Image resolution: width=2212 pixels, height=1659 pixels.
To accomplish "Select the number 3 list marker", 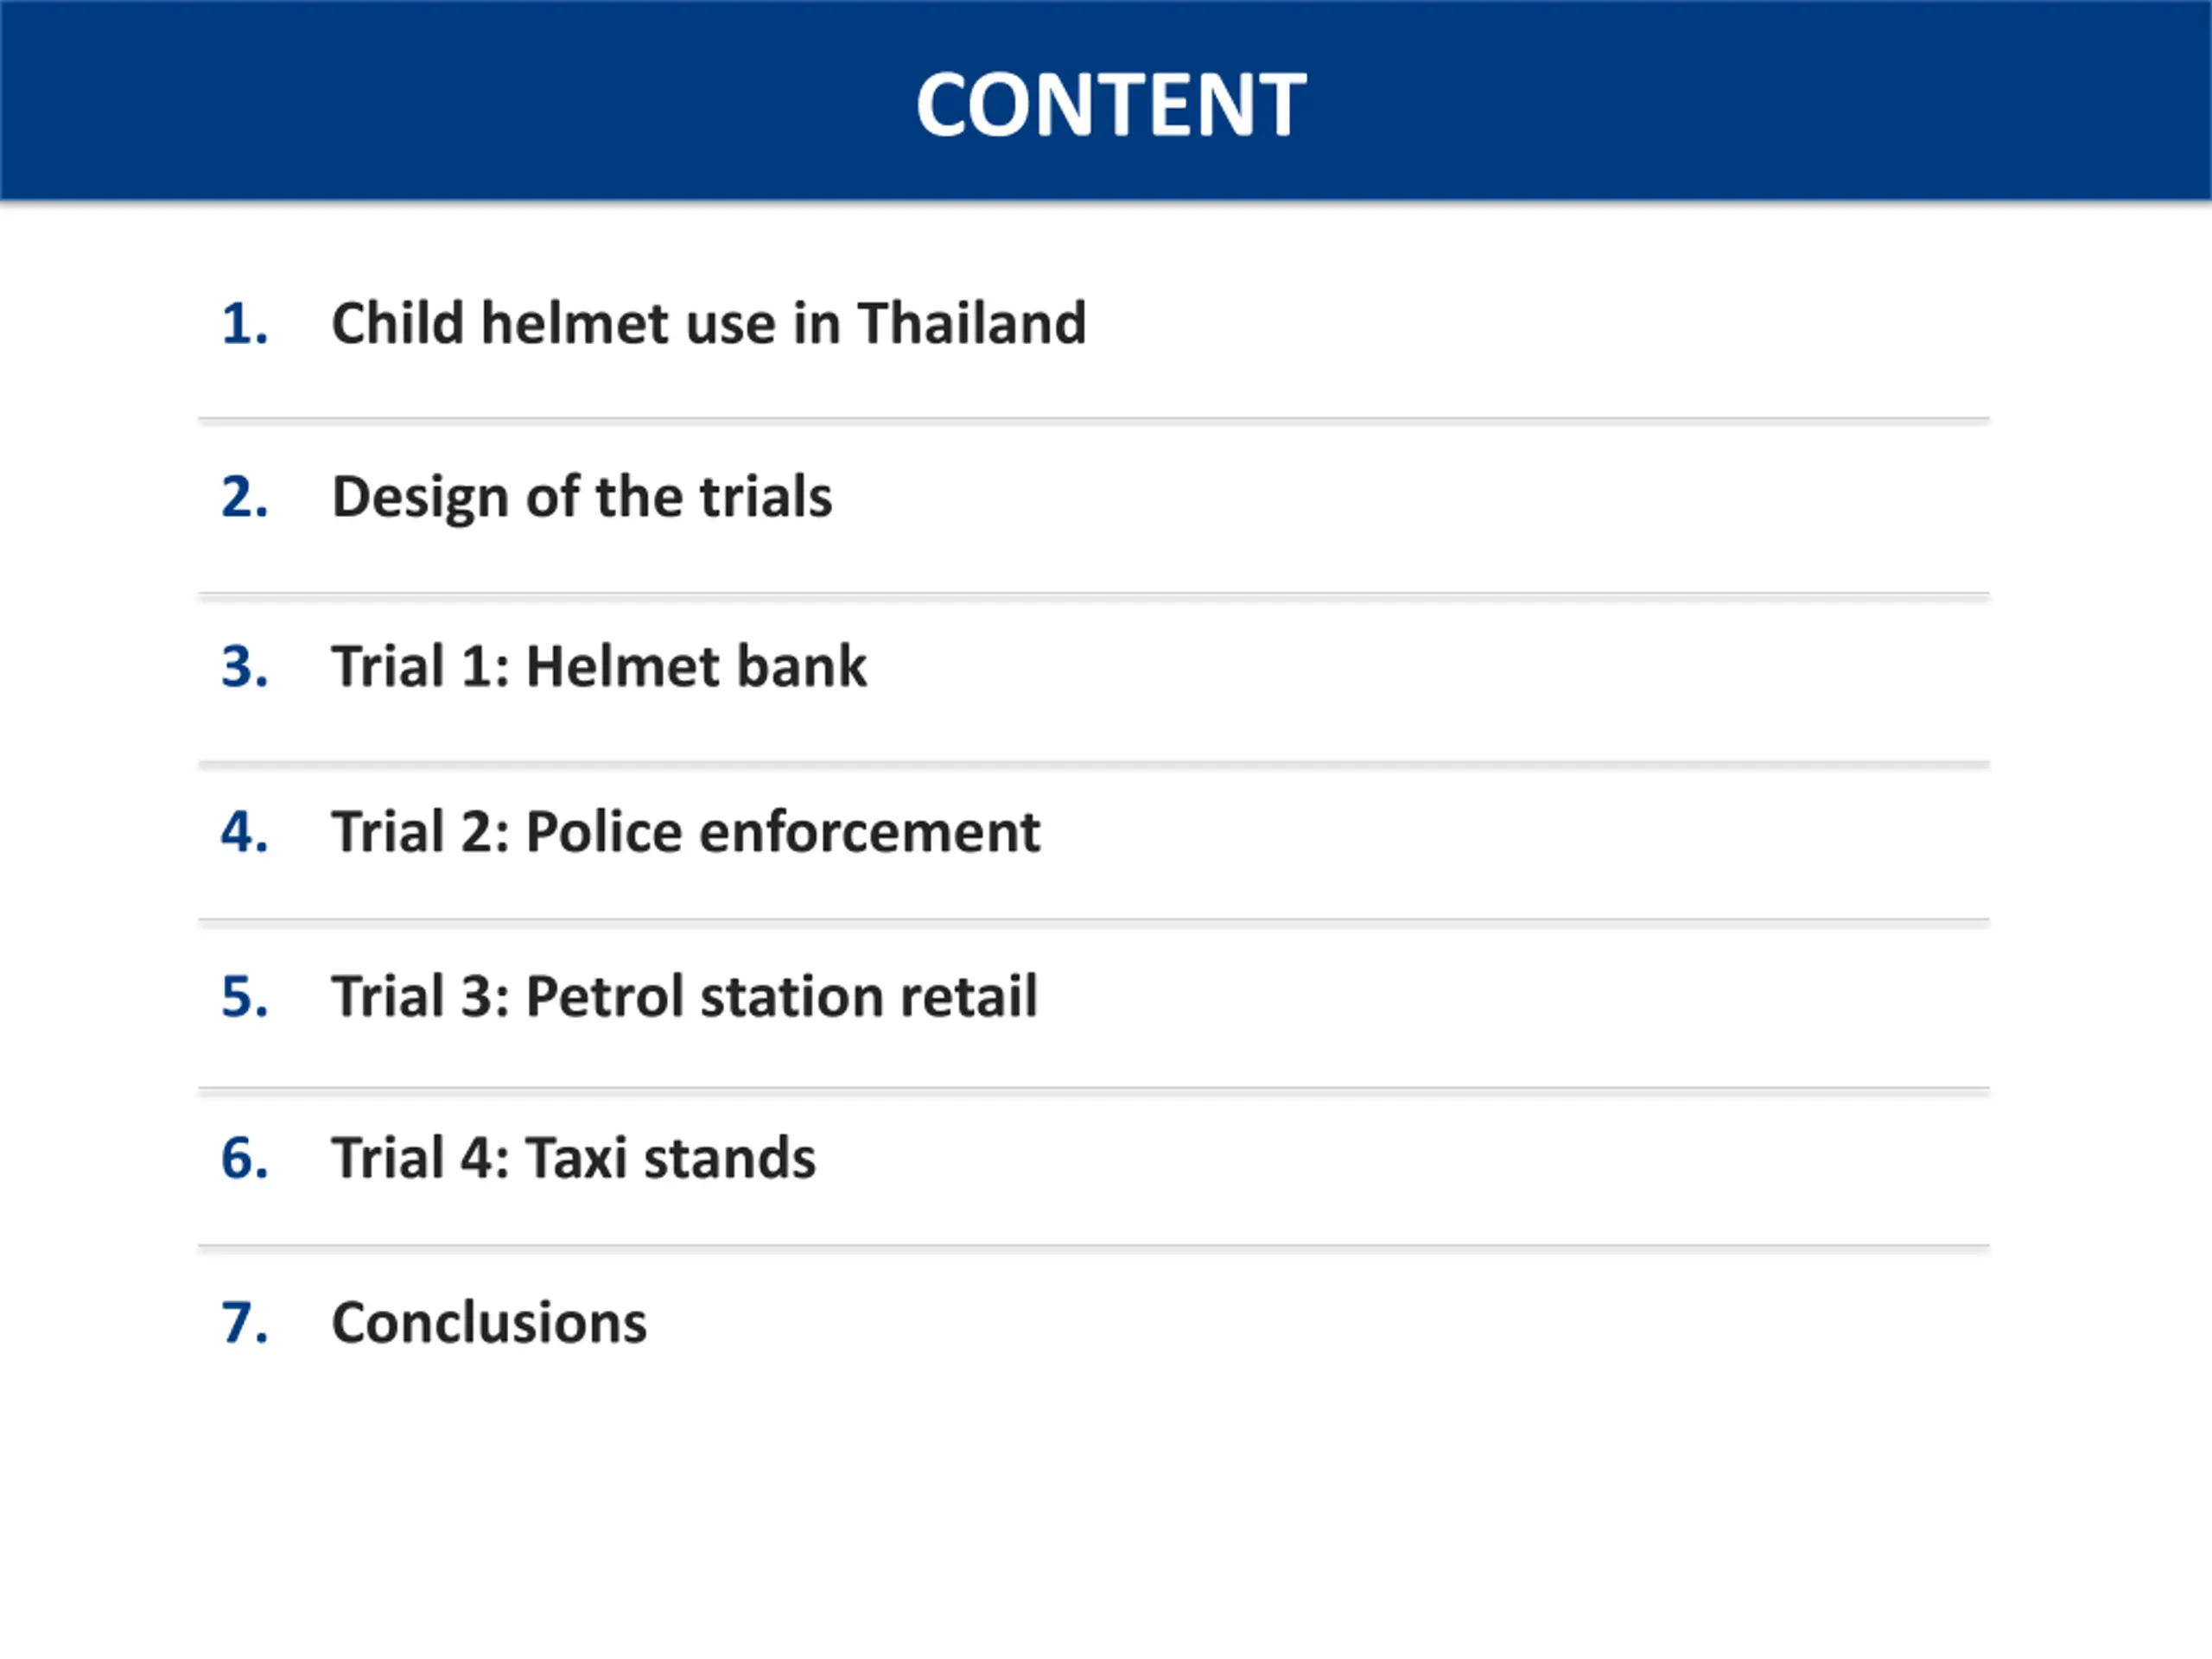I will [x=244, y=667].
